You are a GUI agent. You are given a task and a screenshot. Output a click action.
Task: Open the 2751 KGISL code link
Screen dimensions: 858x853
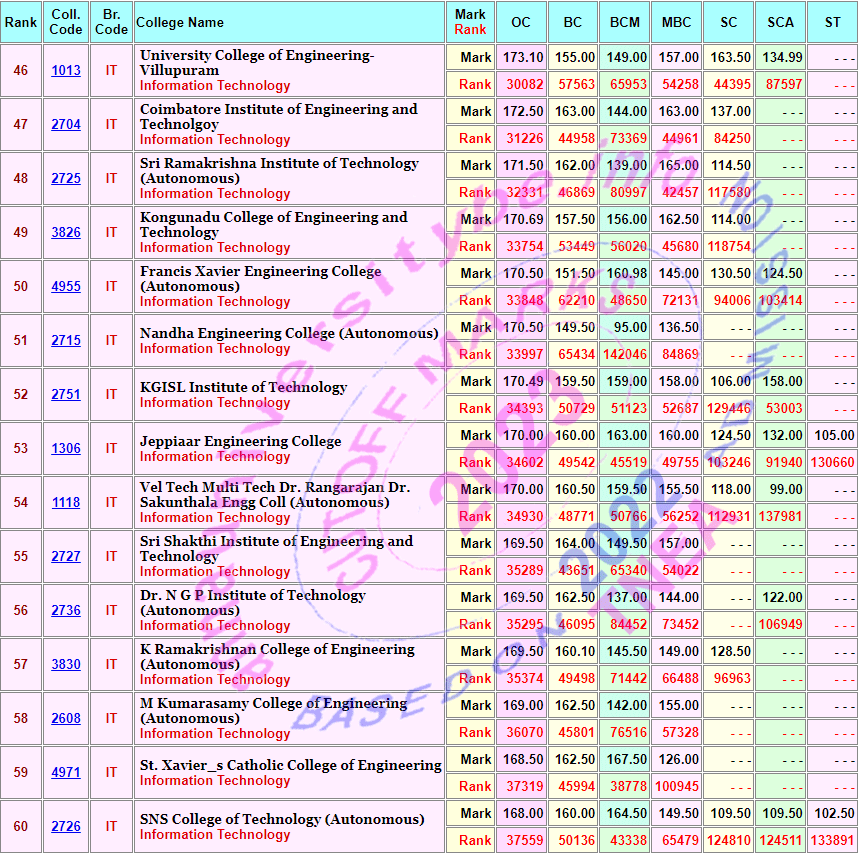(x=66, y=395)
